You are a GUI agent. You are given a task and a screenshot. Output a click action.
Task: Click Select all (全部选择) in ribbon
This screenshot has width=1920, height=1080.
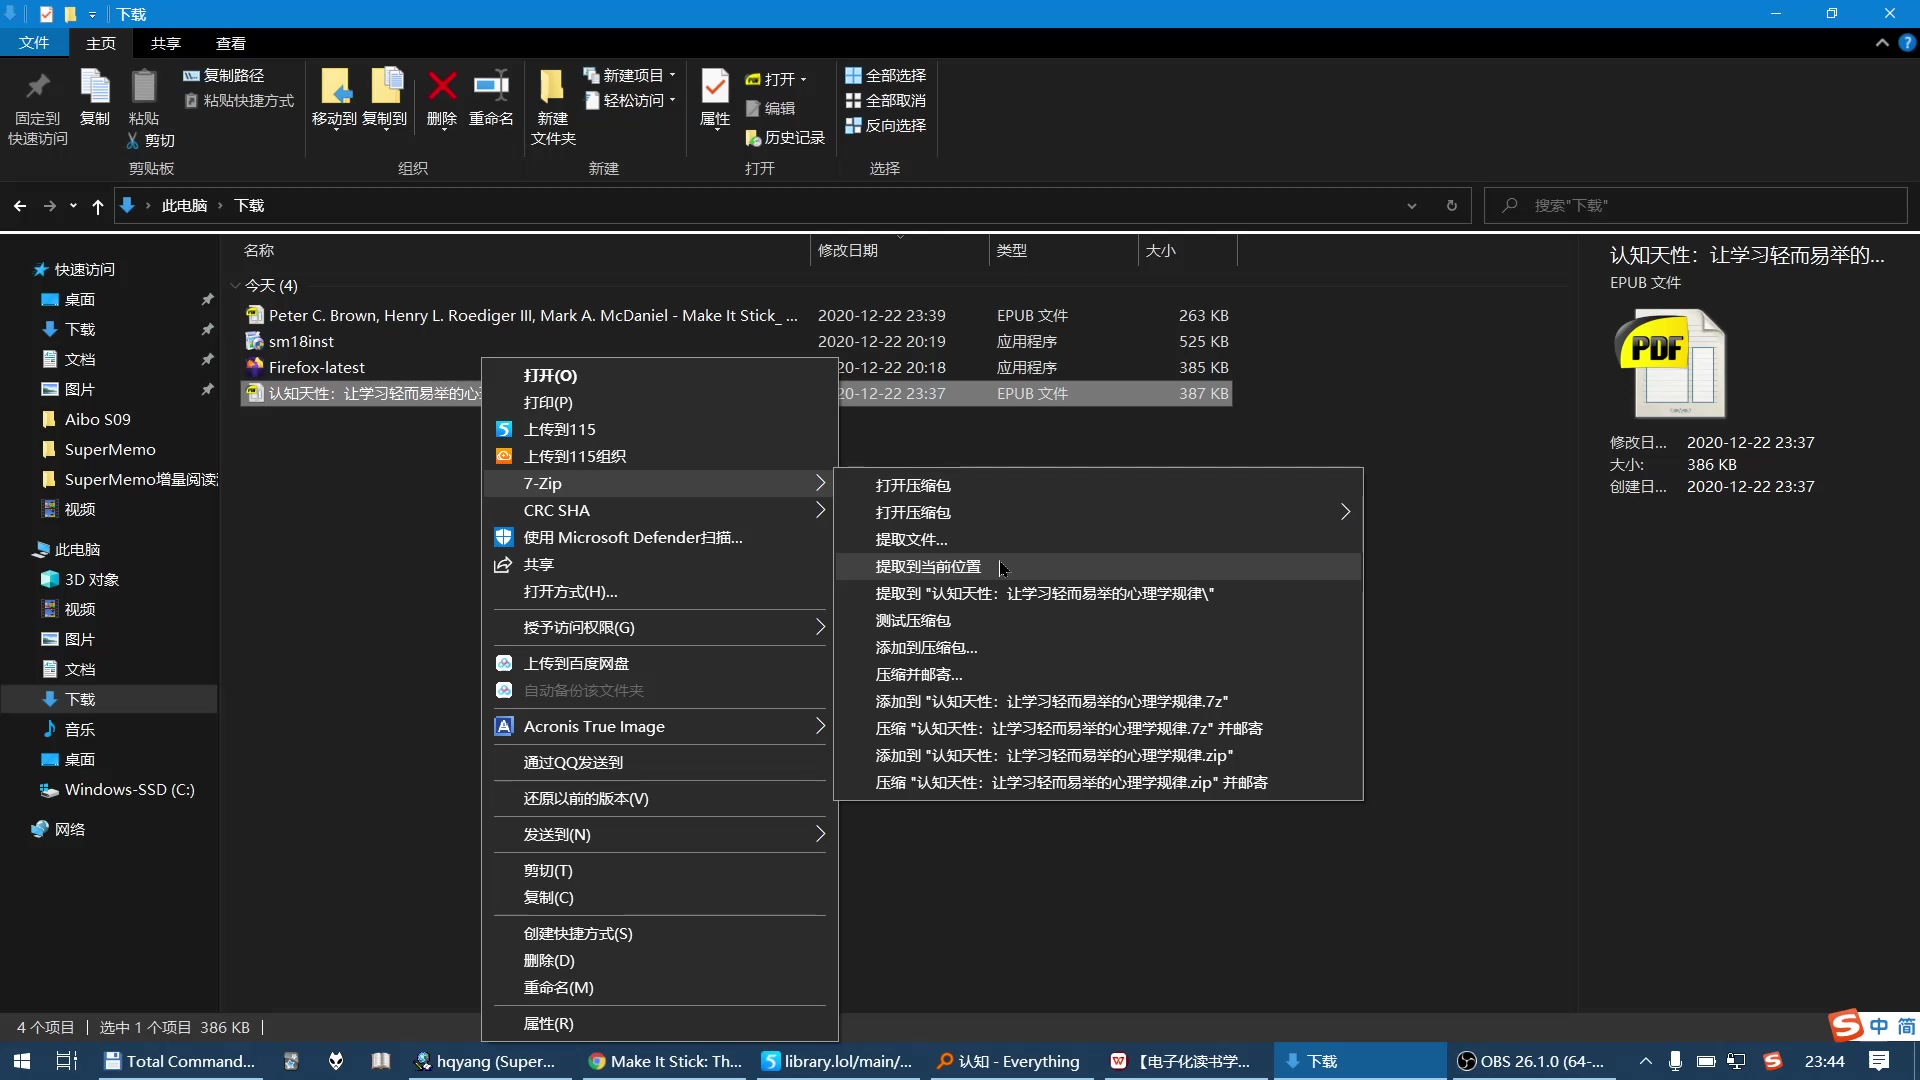886,76
